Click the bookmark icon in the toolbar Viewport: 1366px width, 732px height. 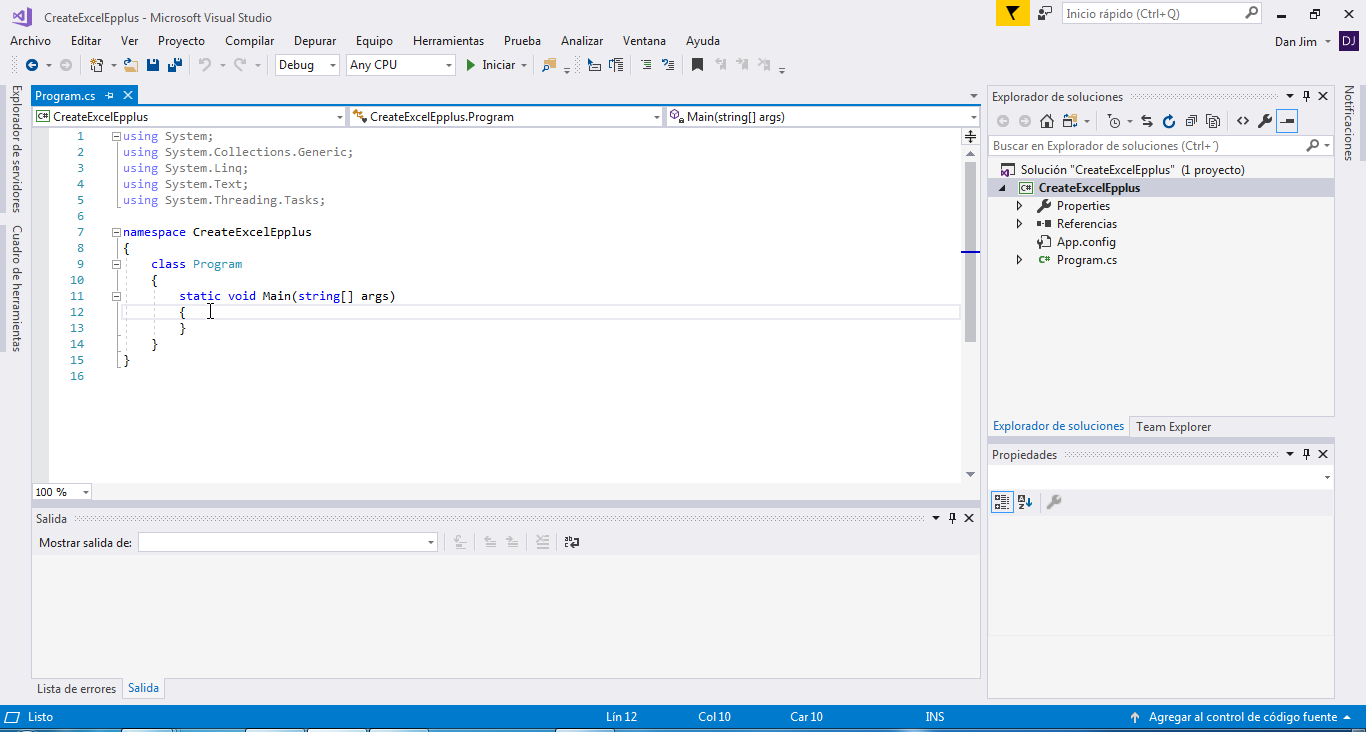[x=697, y=65]
